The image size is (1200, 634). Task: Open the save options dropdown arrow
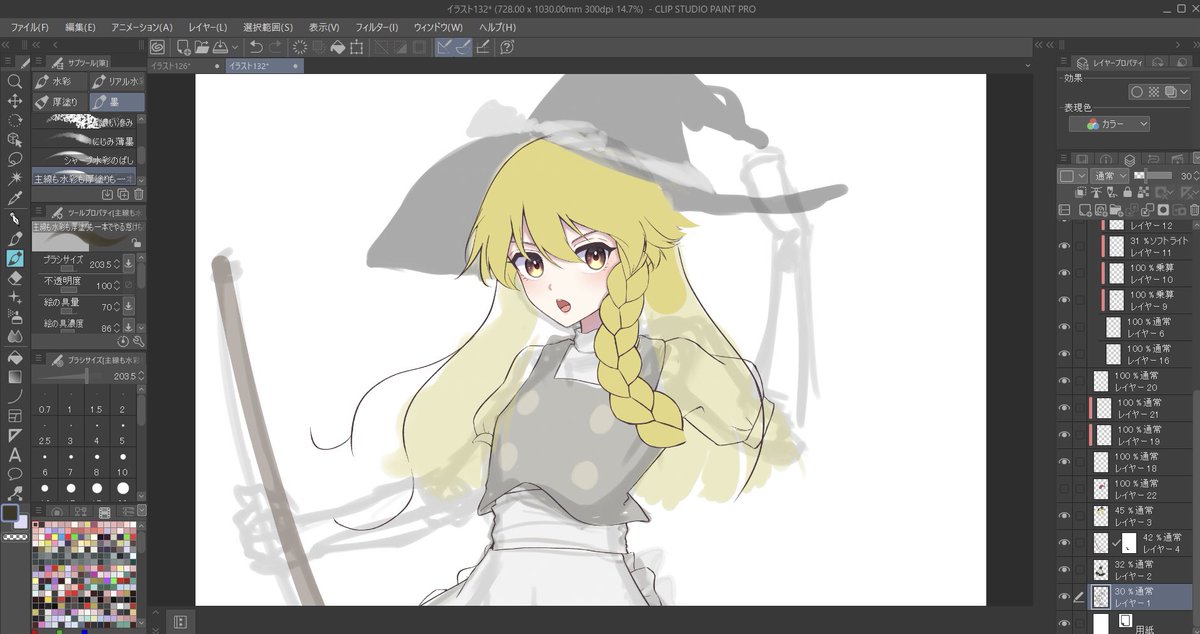pos(235,47)
